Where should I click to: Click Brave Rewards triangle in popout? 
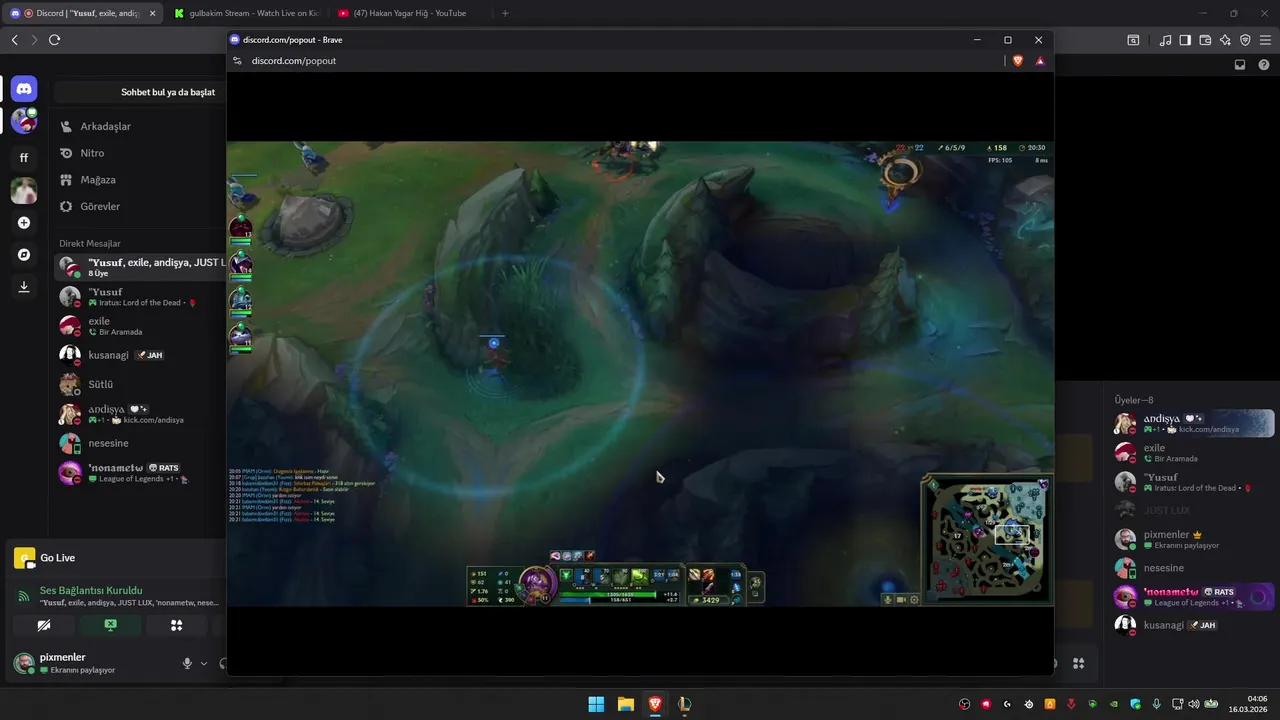point(1040,61)
